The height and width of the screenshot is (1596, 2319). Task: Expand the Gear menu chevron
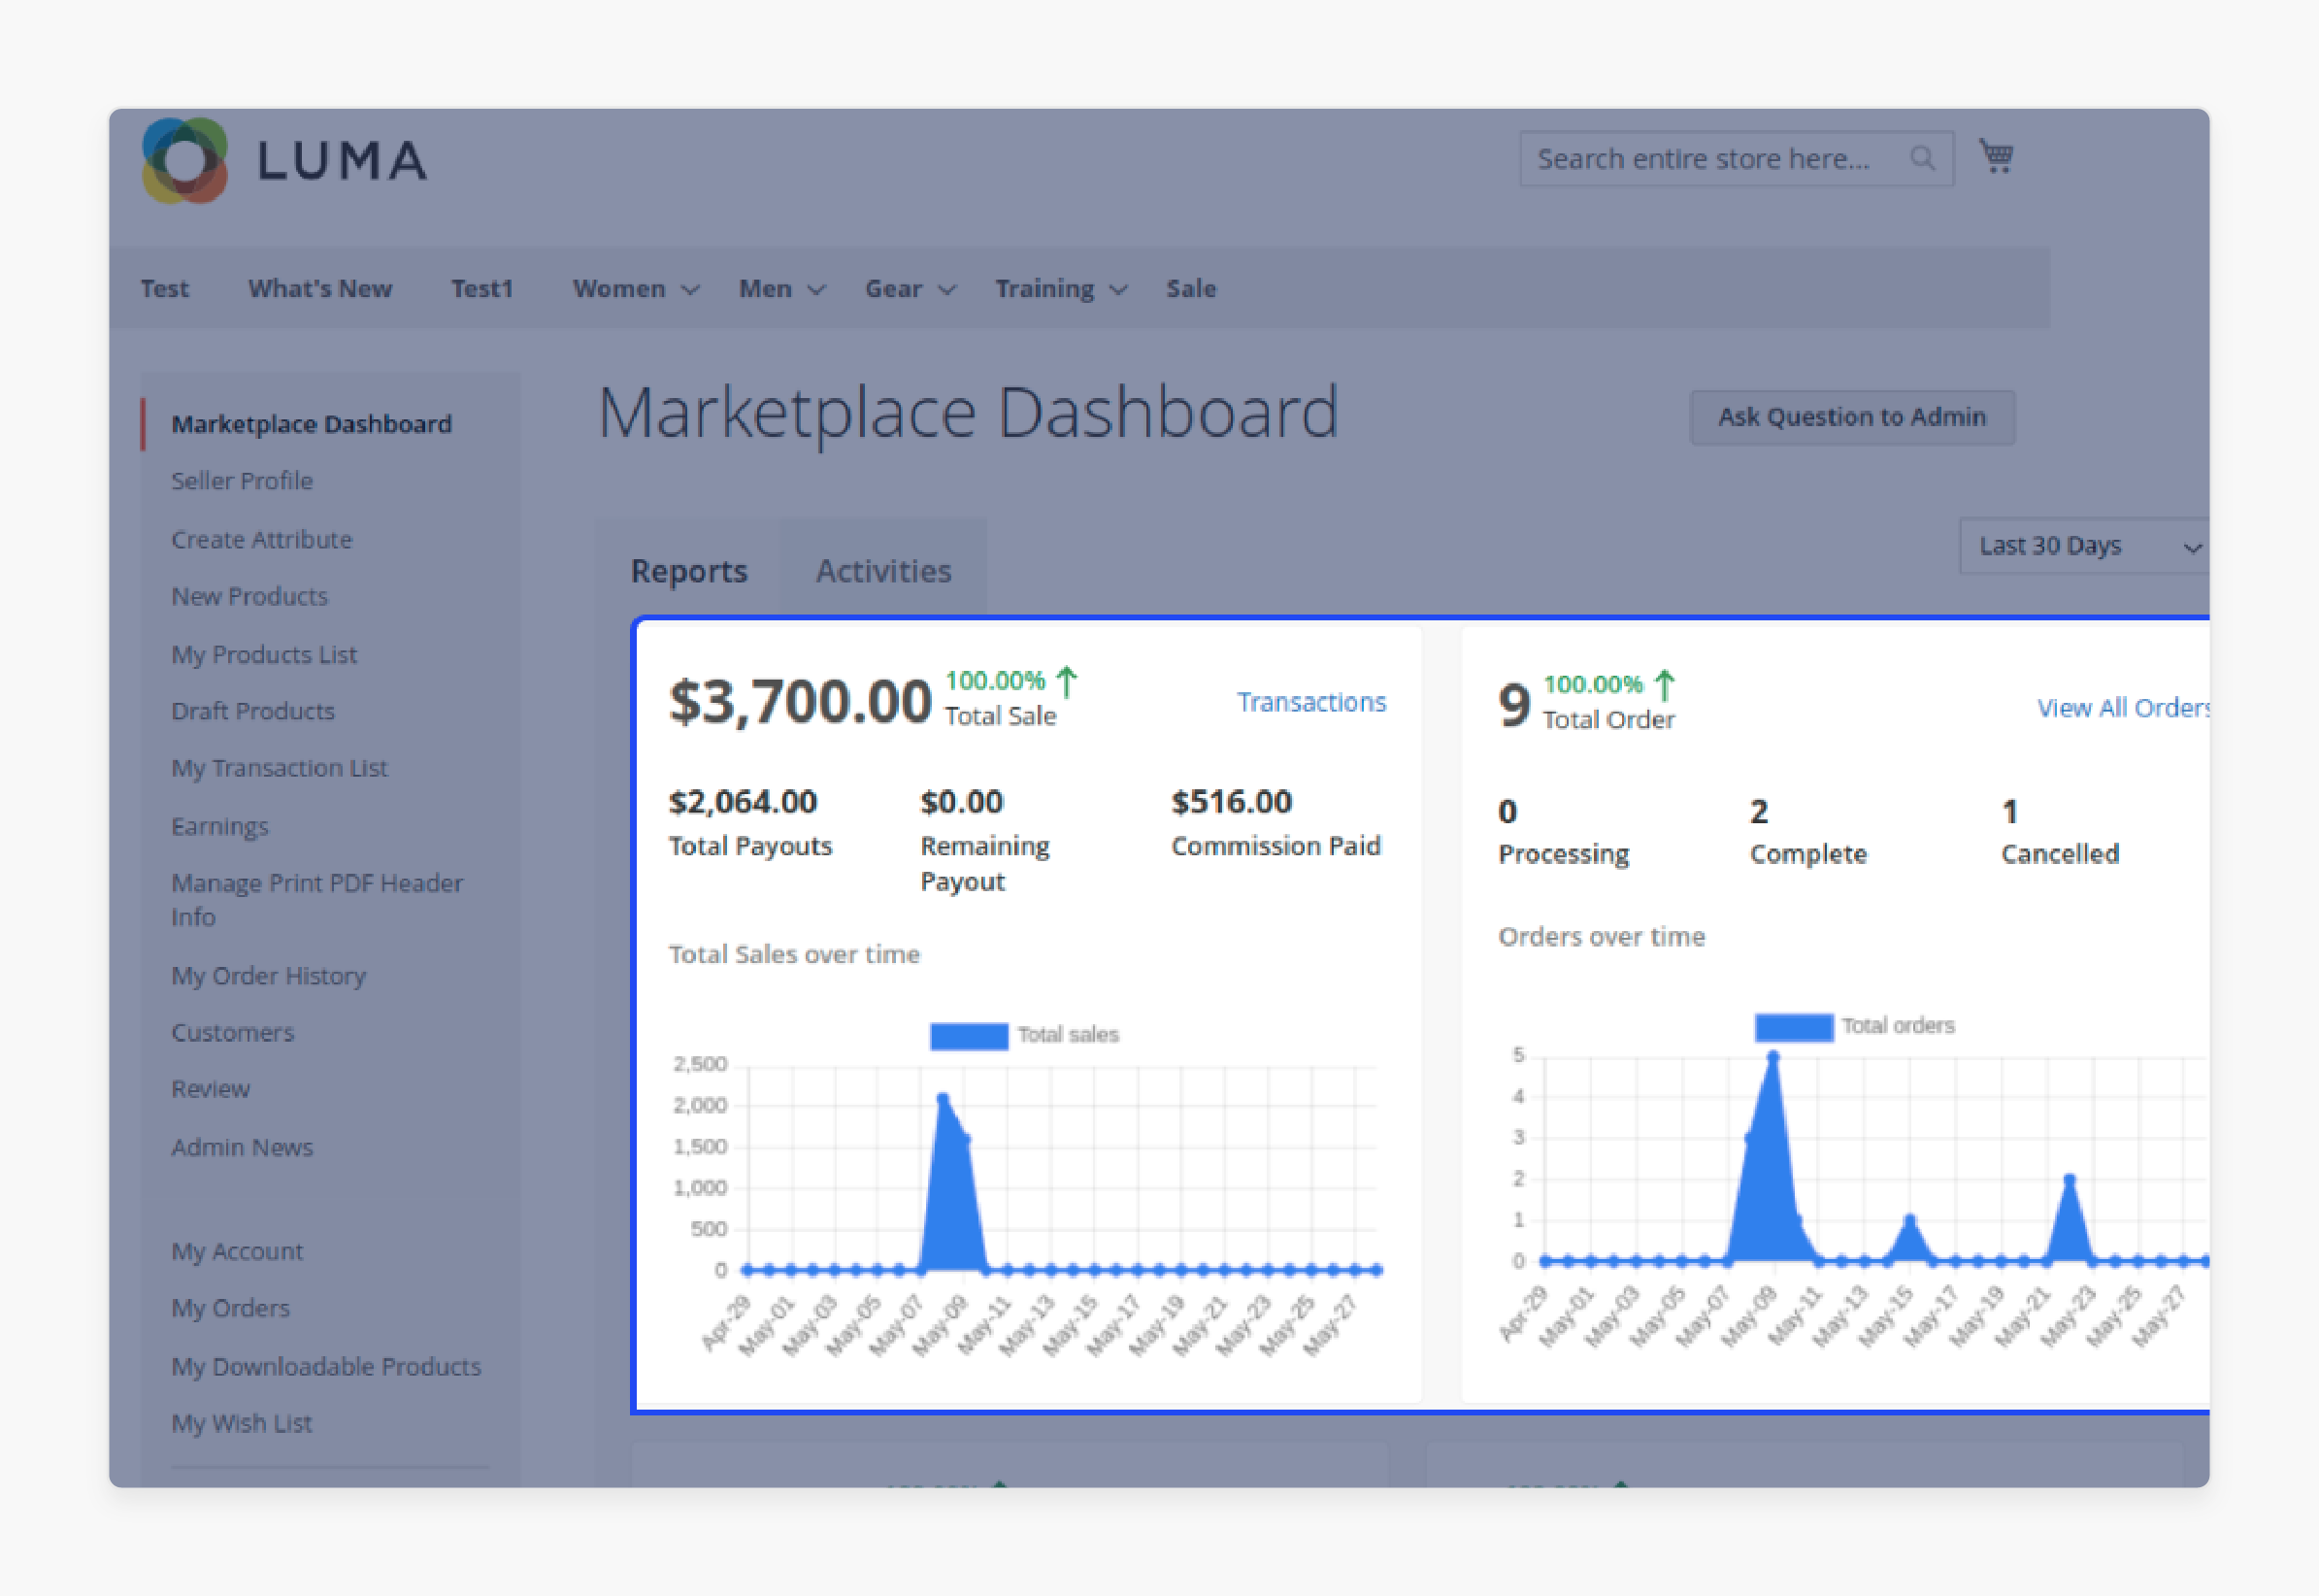click(x=947, y=290)
